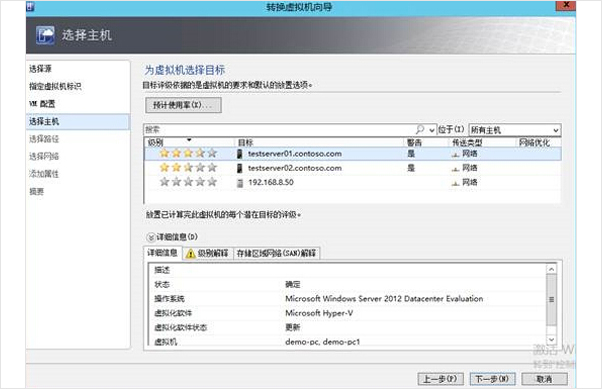Click the details panel scroll down arrow
Viewport: 602px width, 389px height.
pyautogui.click(x=551, y=339)
